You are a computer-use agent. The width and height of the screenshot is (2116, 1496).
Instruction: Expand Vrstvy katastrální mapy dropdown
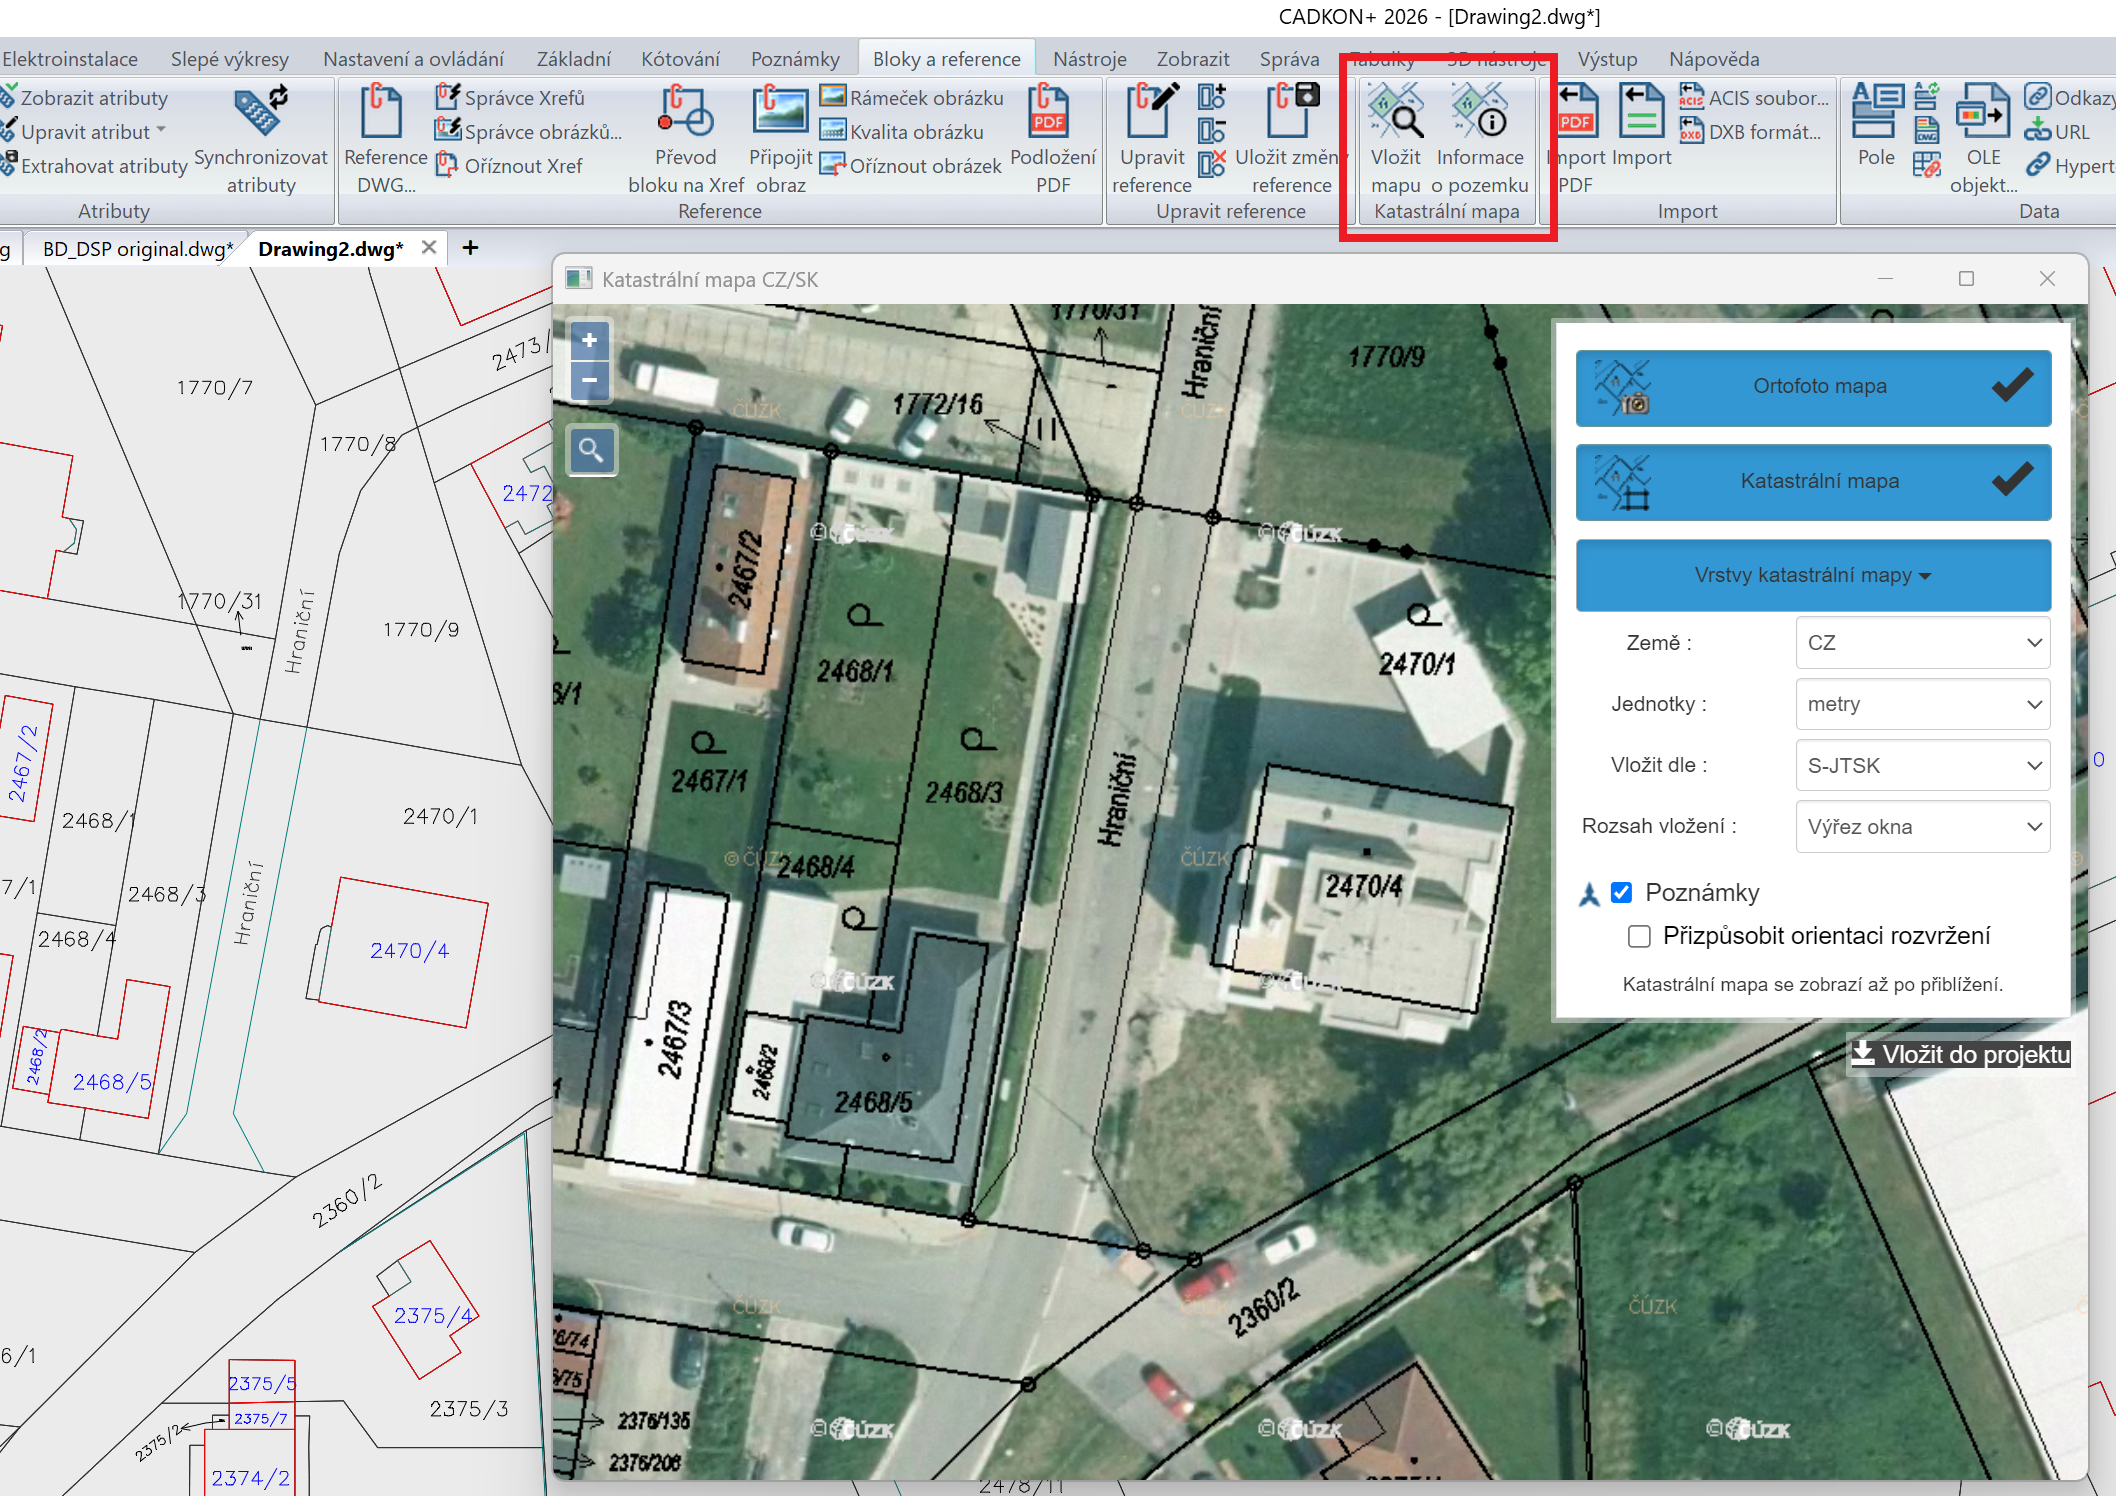(x=1813, y=575)
